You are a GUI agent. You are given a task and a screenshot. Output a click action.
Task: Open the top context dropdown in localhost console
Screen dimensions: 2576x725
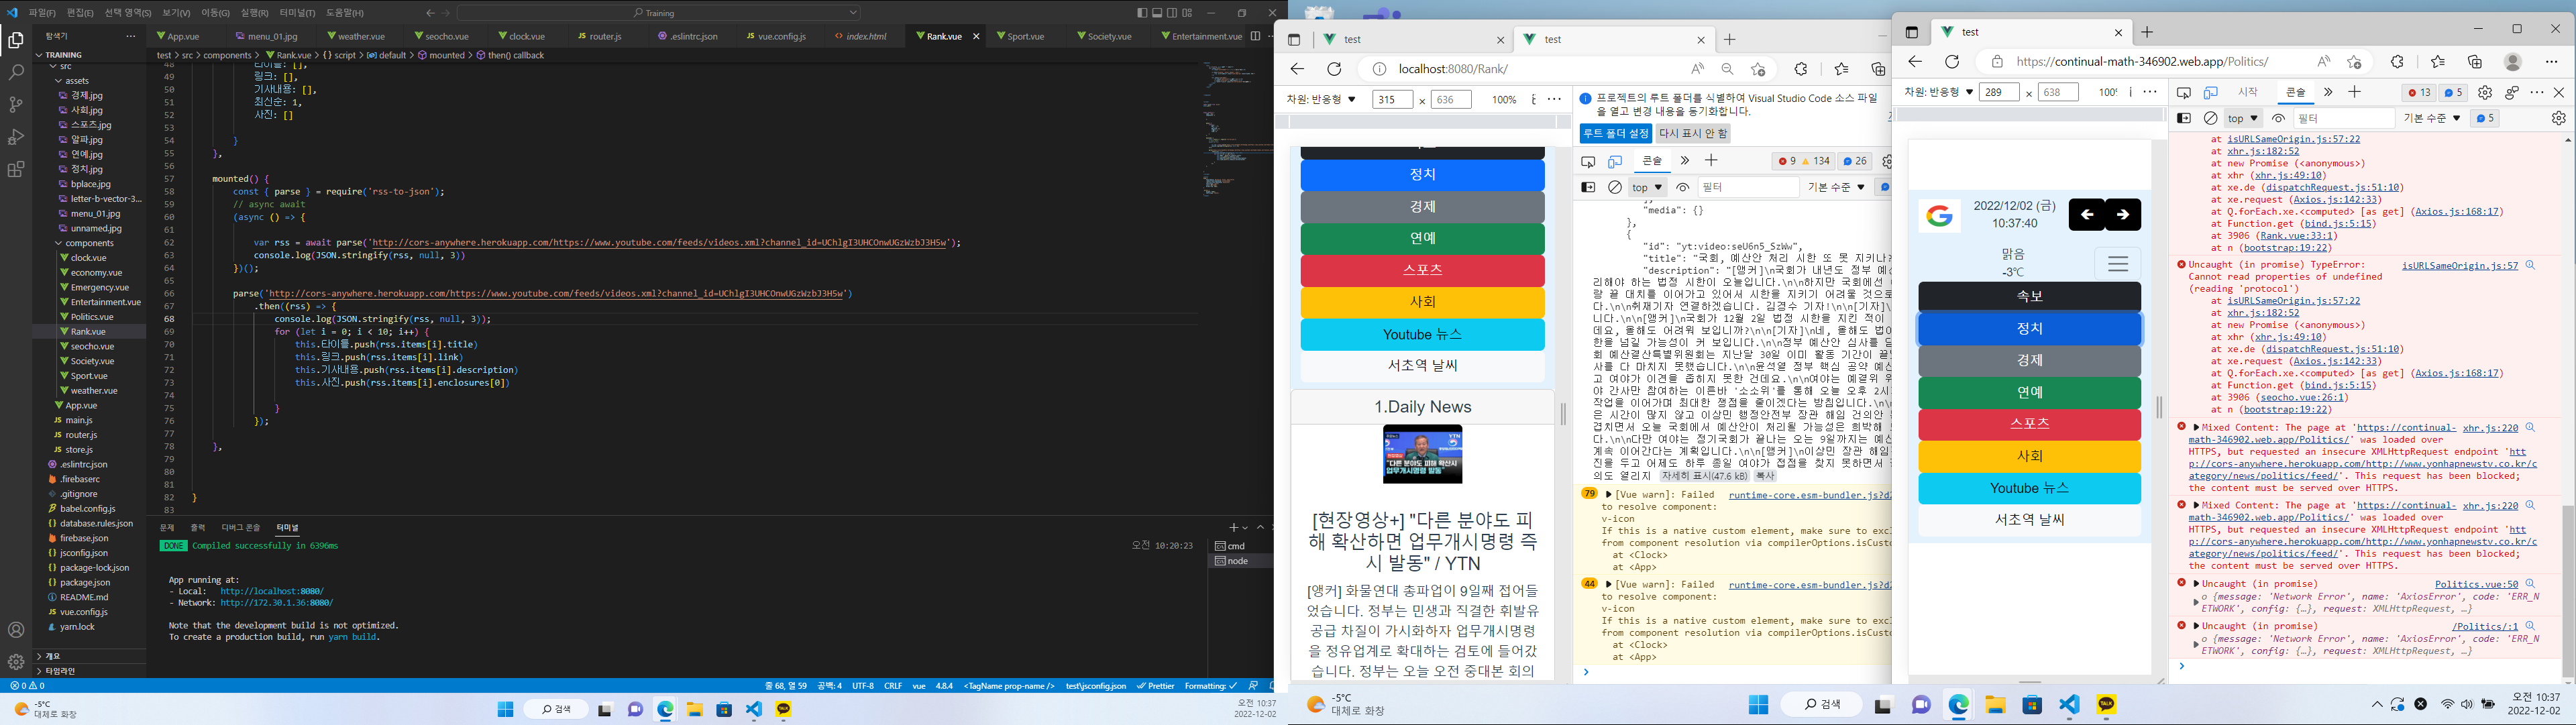pyautogui.click(x=1647, y=187)
